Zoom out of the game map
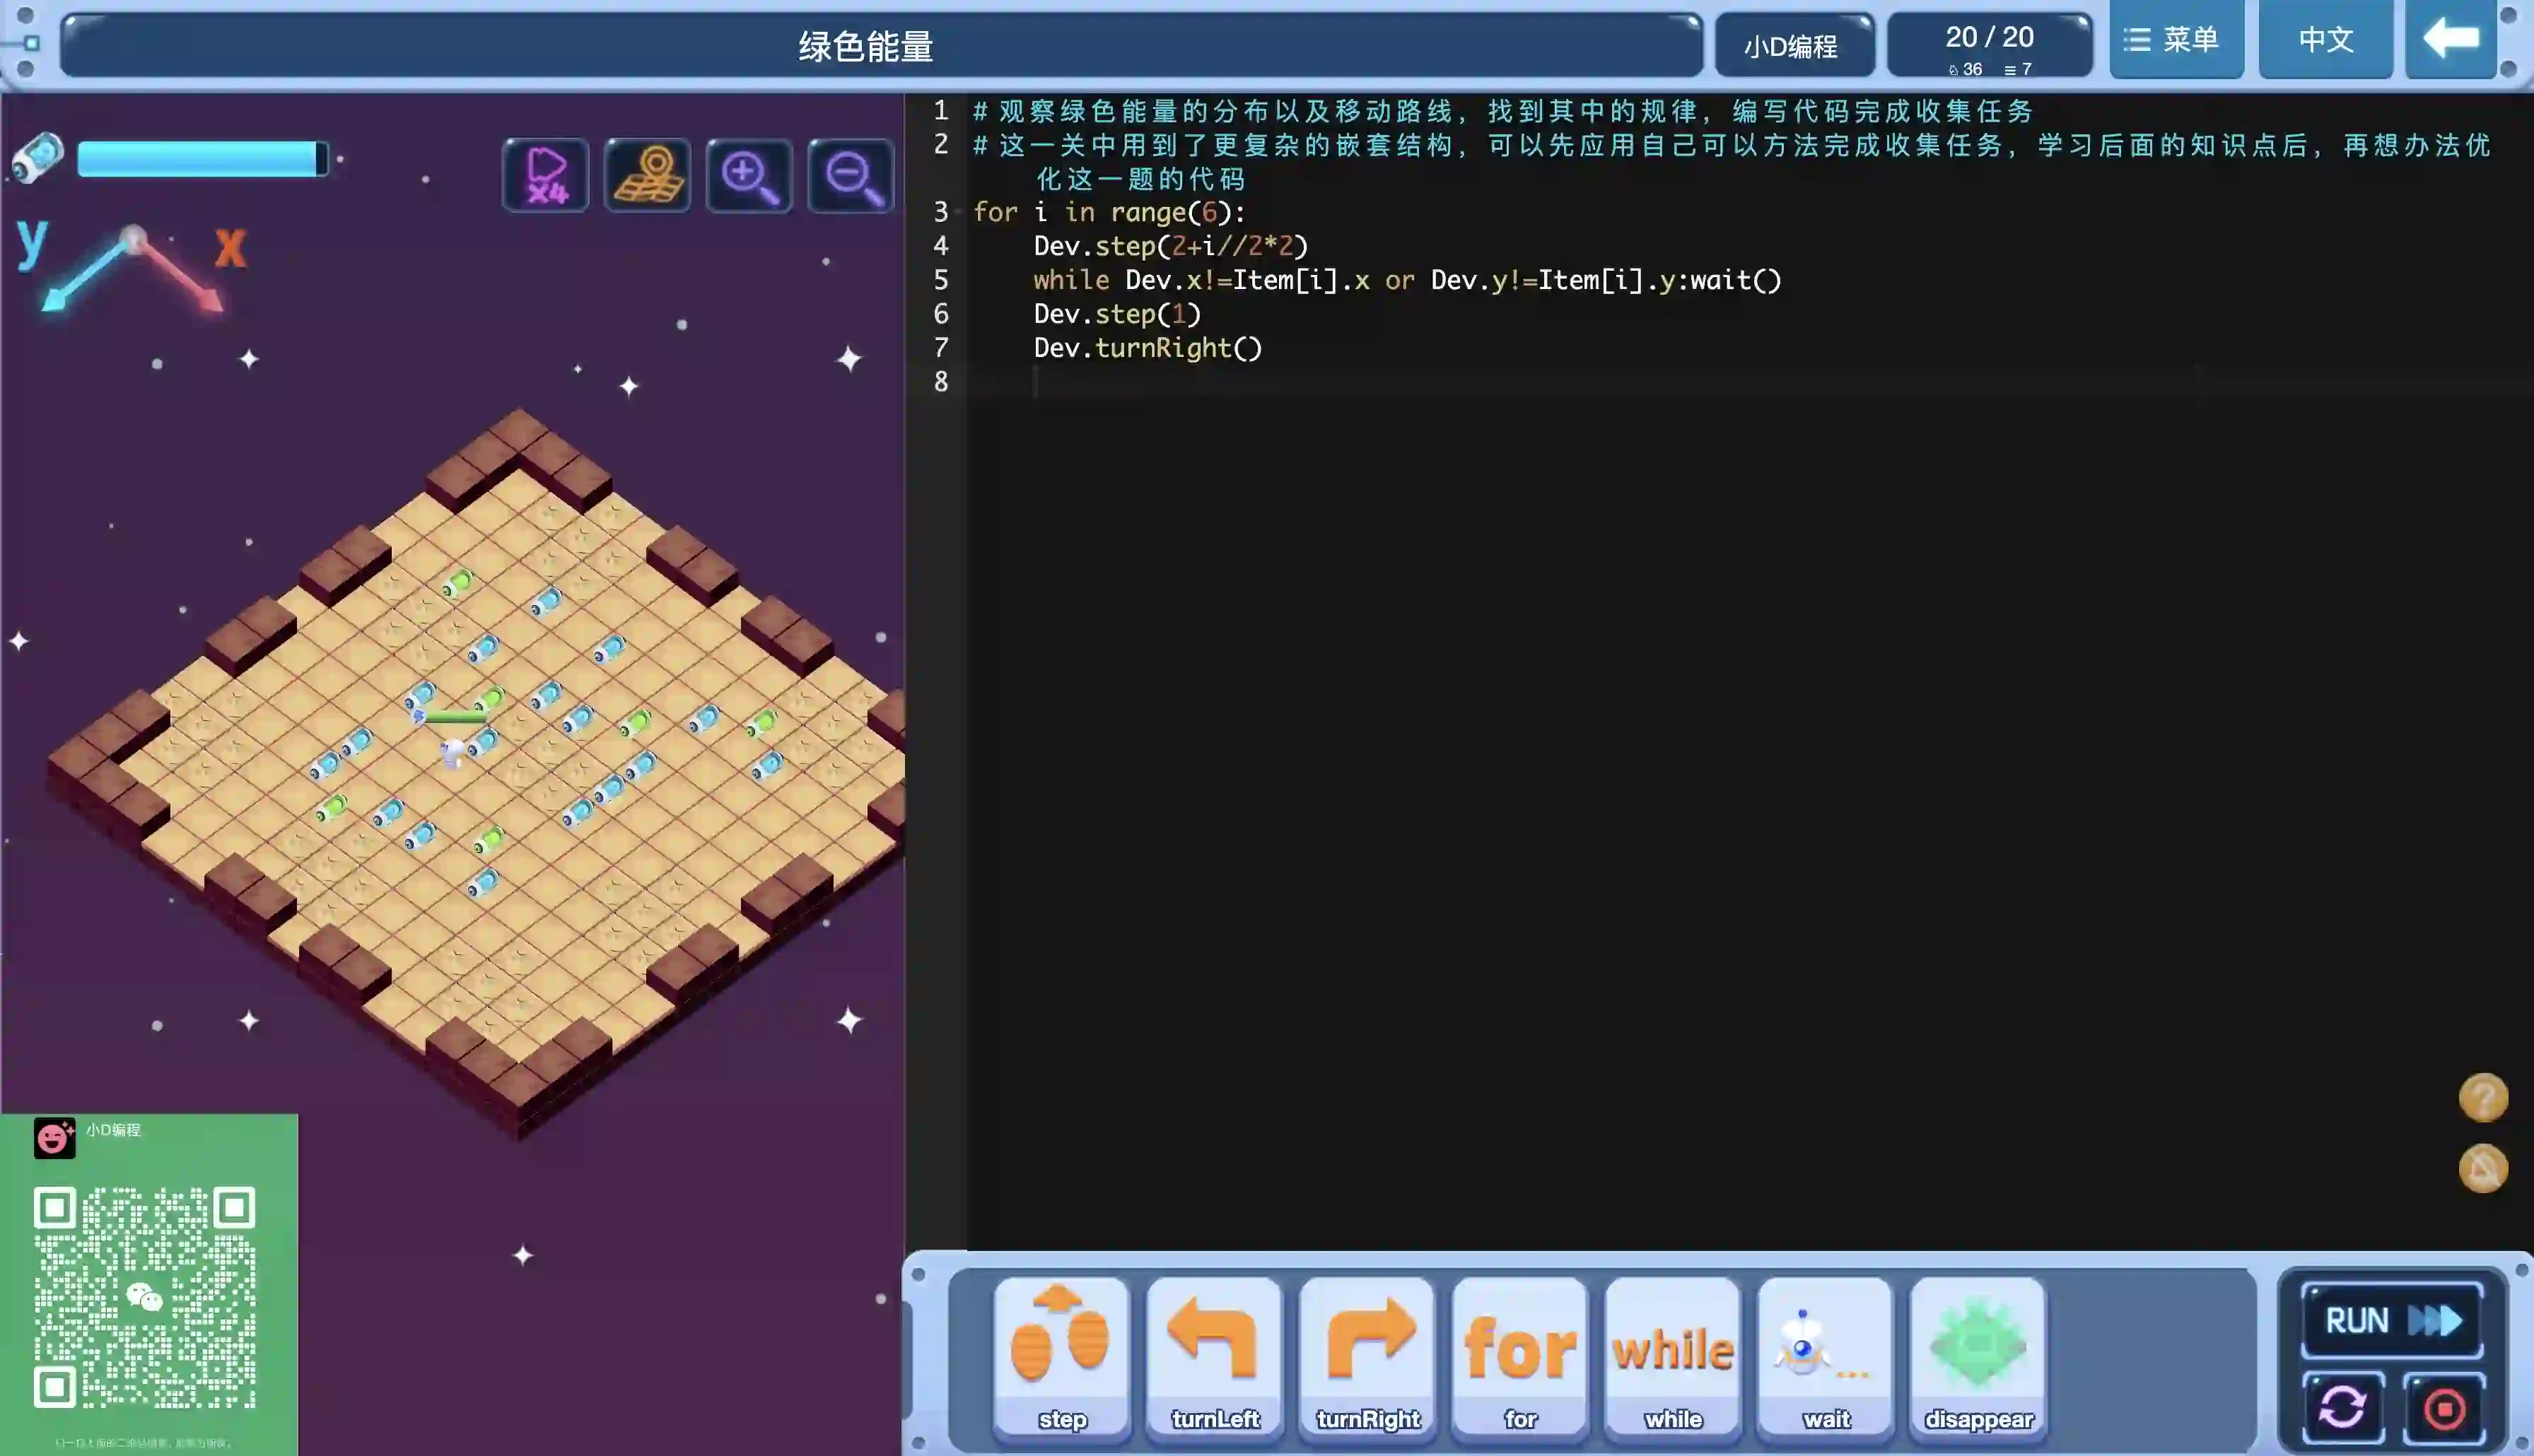 (850, 175)
